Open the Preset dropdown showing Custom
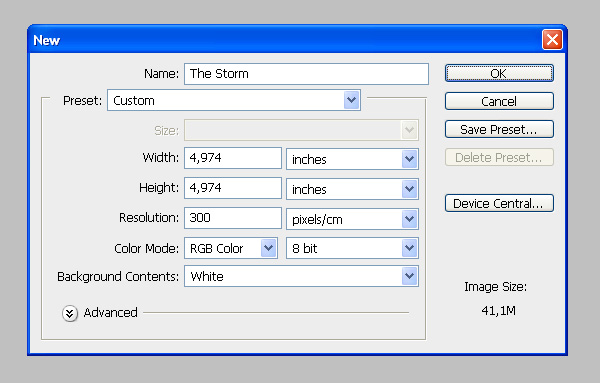This screenshot has height=383, width=600. click(234, 100)
